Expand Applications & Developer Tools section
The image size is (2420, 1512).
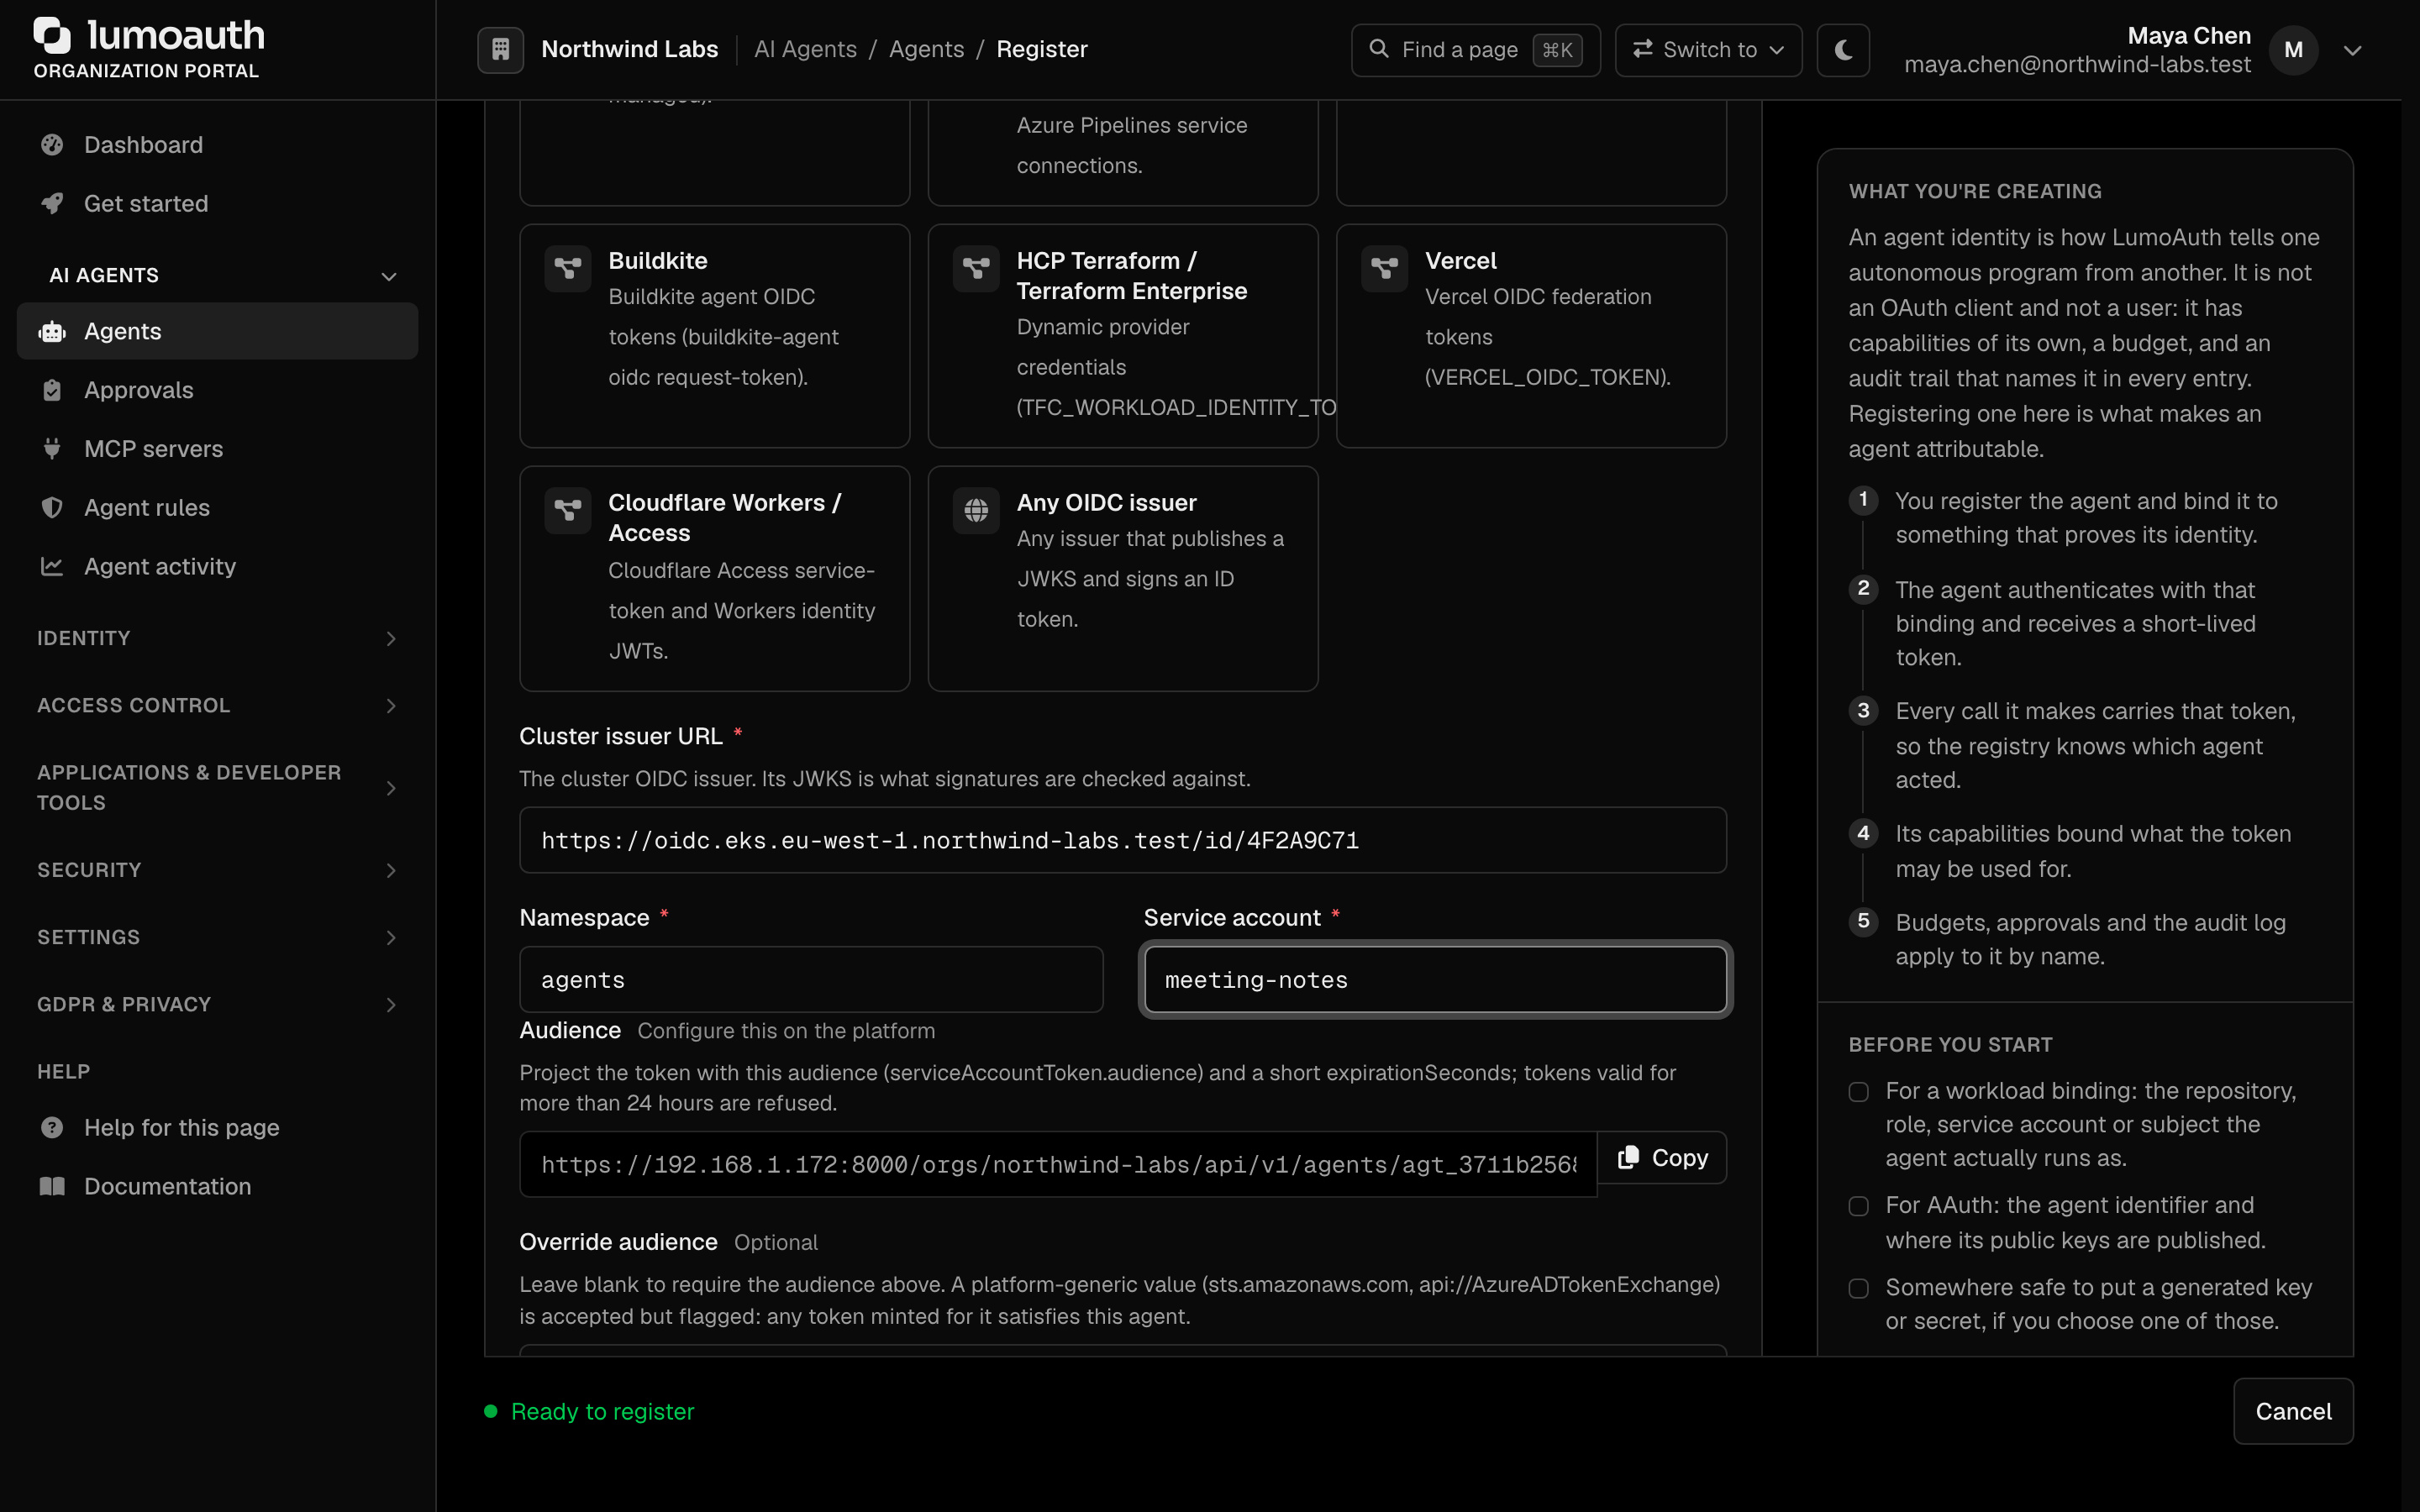(217, 787)
